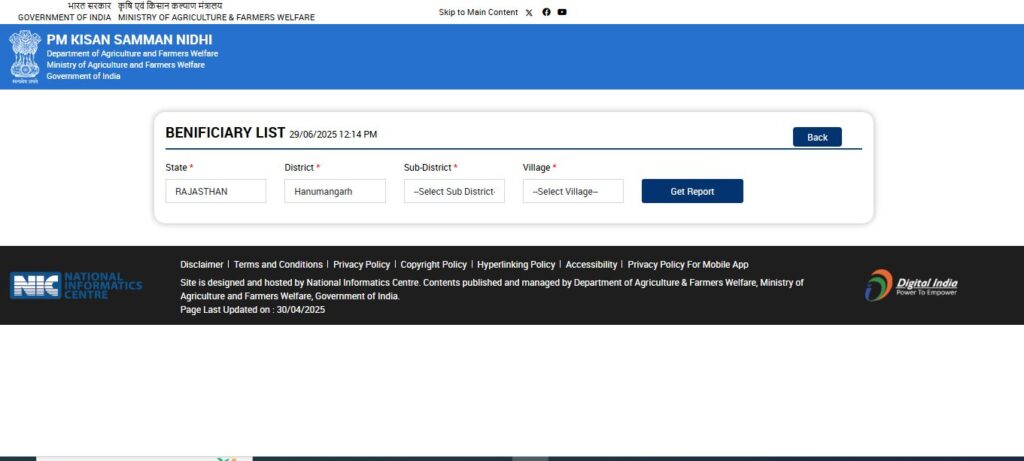The image size is (1024, 461).
Task: Open the District dropdown showing Hanumangarh
Action: 334,191
